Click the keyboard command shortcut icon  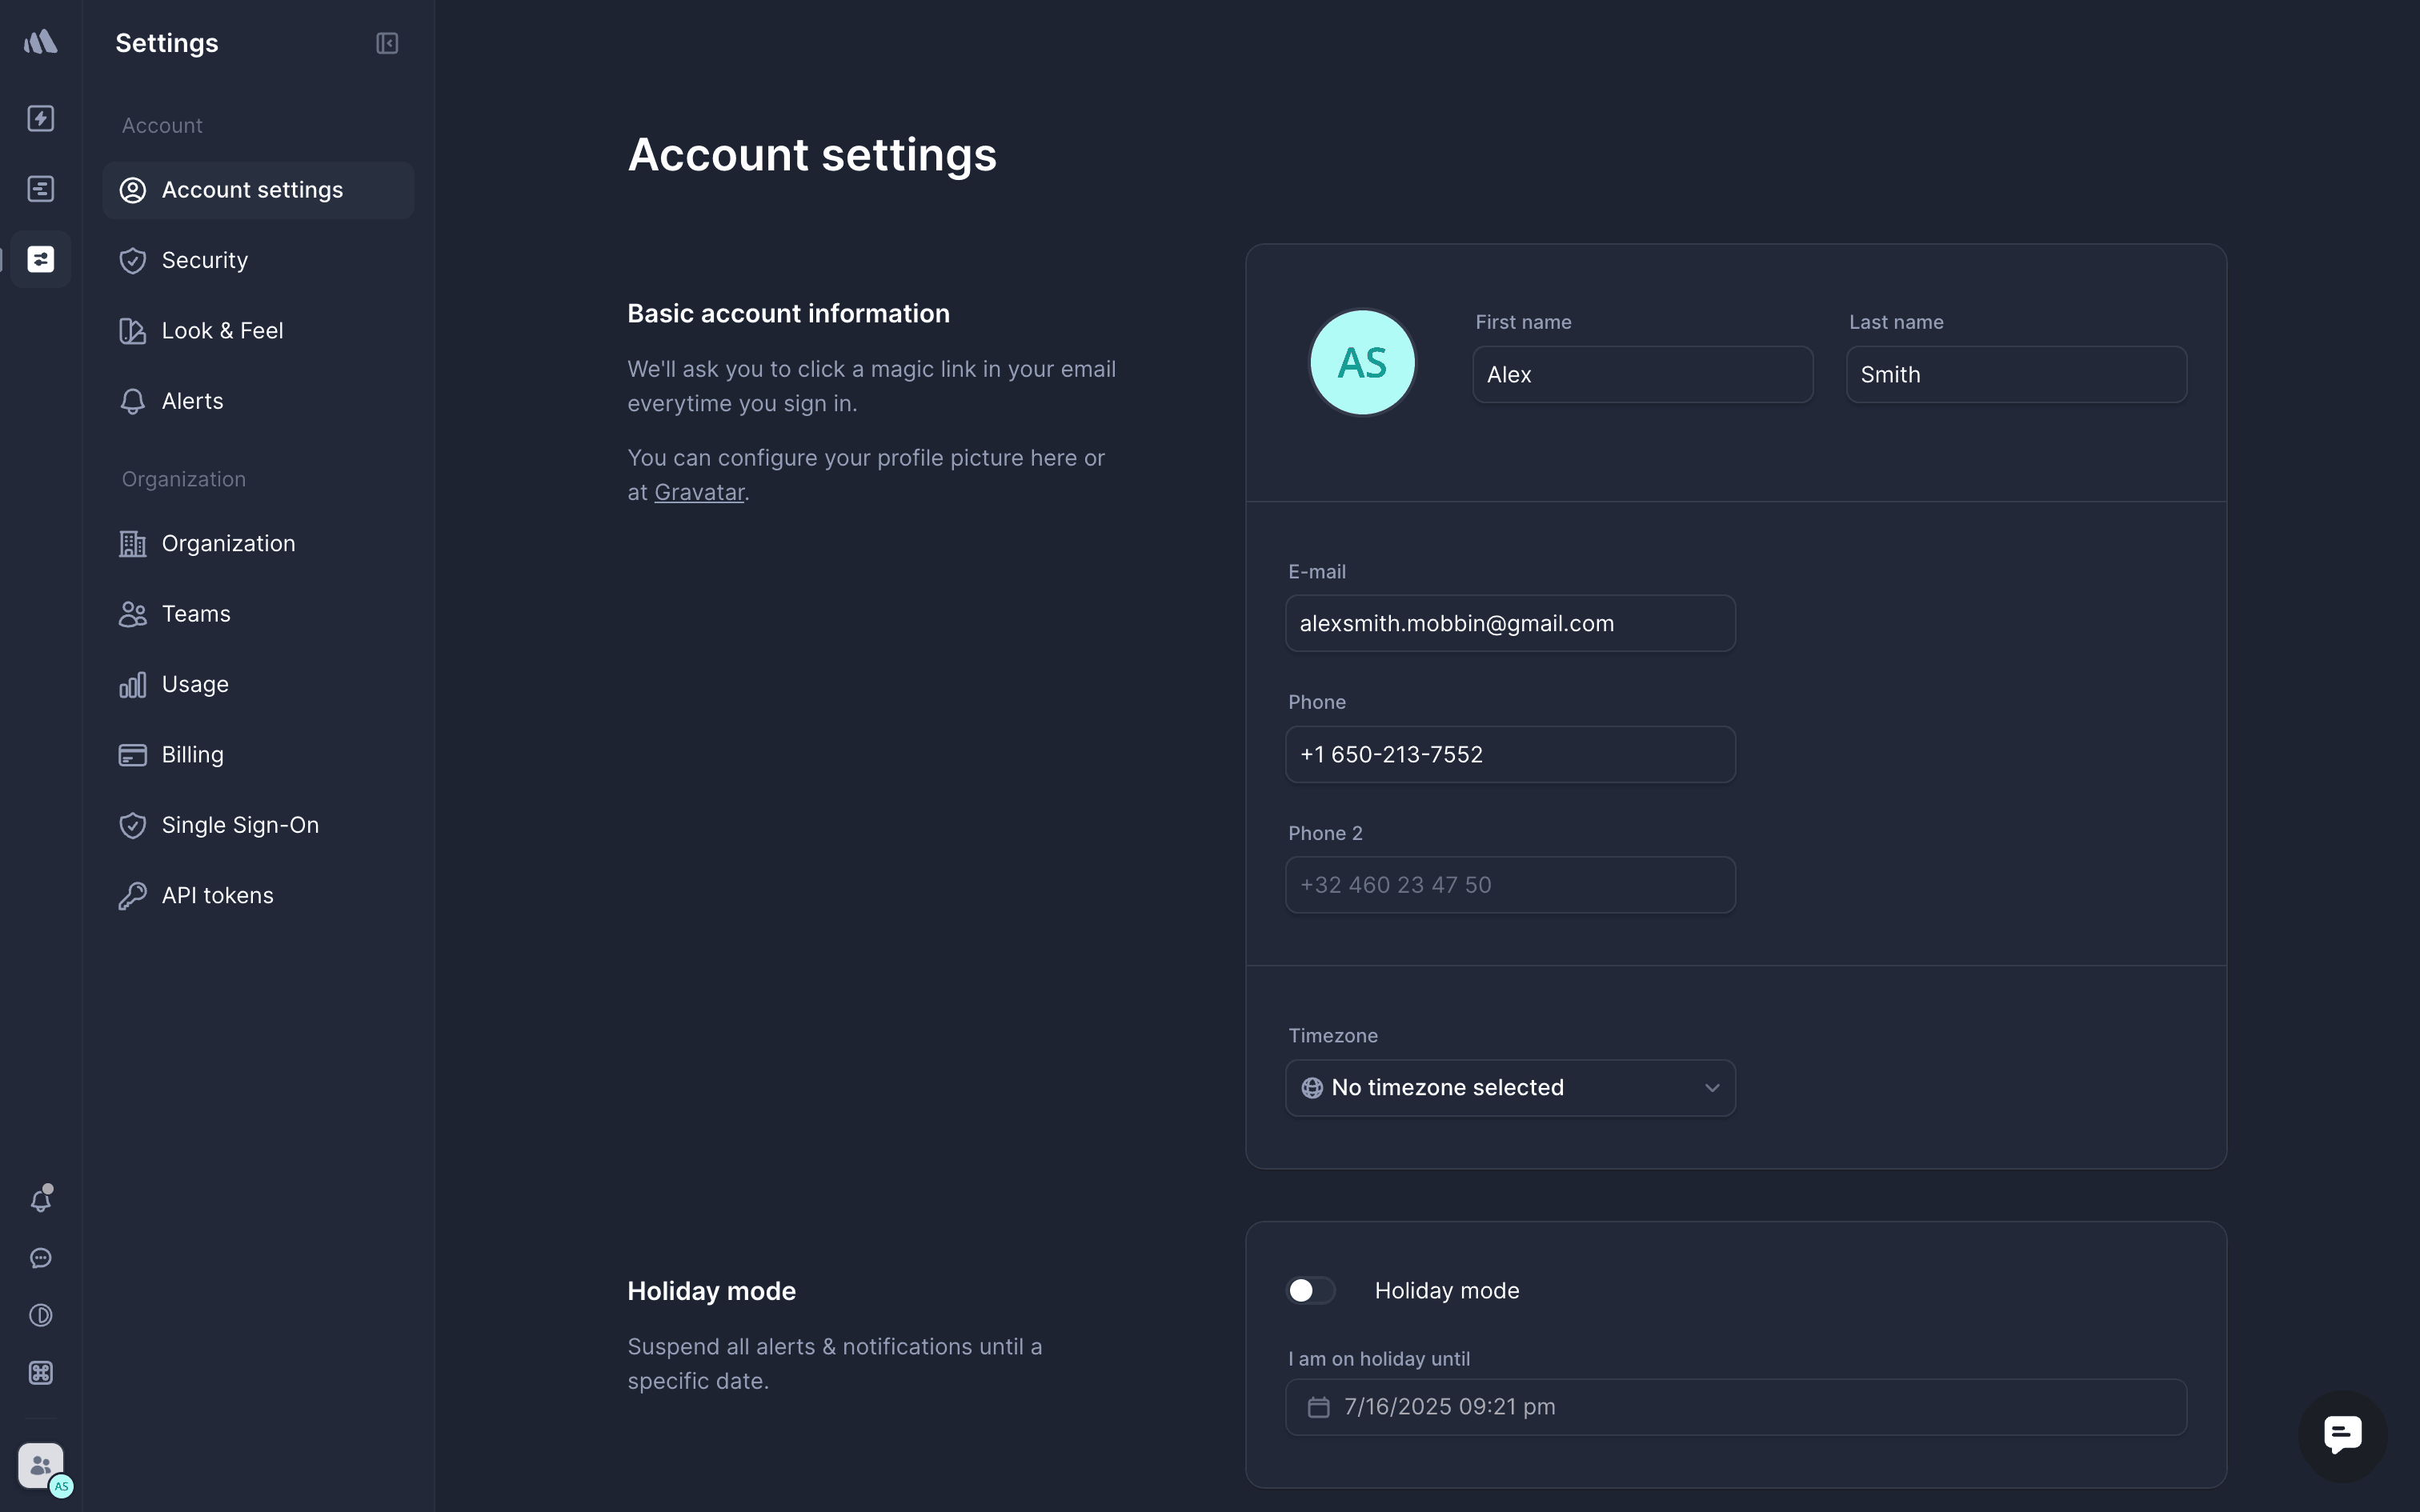pyautogui.click(x=41, y=1373)
